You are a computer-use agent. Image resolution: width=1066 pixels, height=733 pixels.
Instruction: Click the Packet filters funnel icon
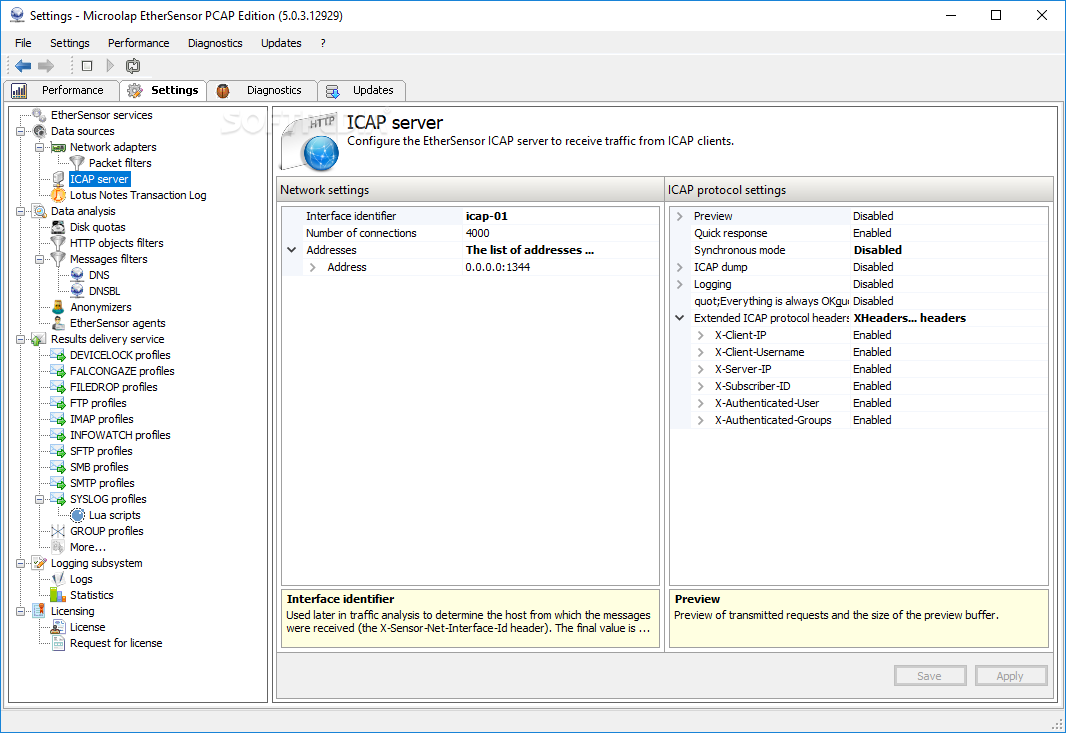click(78, 163)
